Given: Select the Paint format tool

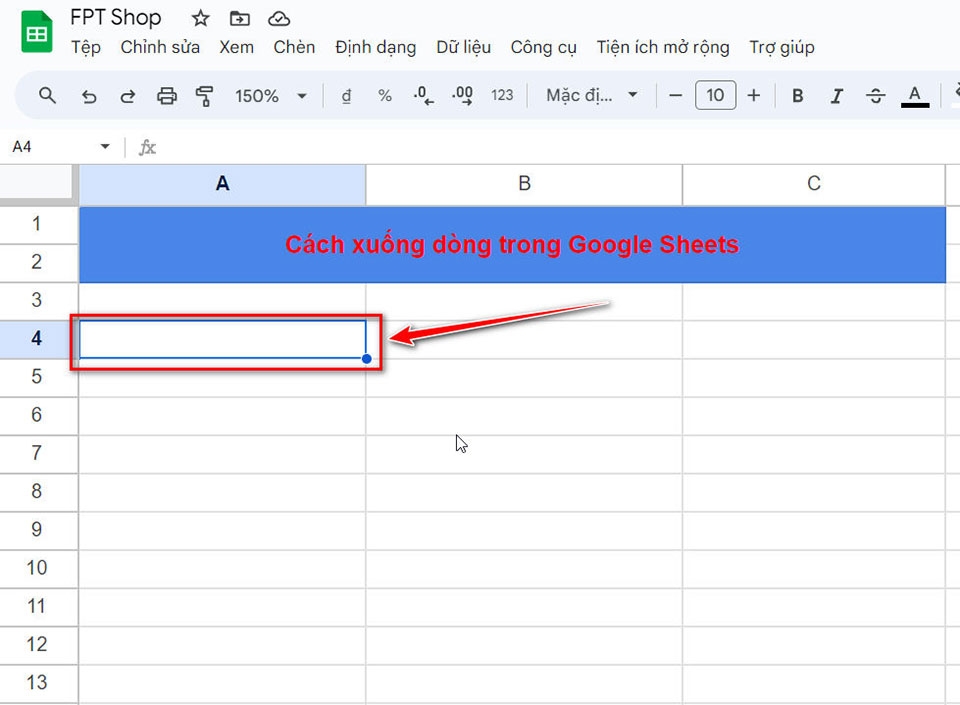Looking at the screenshot, I should coord(206,95).
